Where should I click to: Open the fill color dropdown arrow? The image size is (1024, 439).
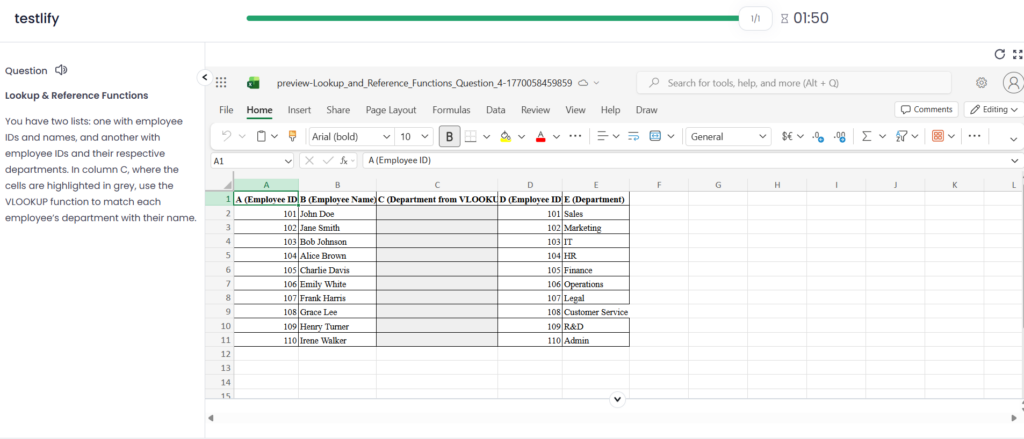point(521,137)
